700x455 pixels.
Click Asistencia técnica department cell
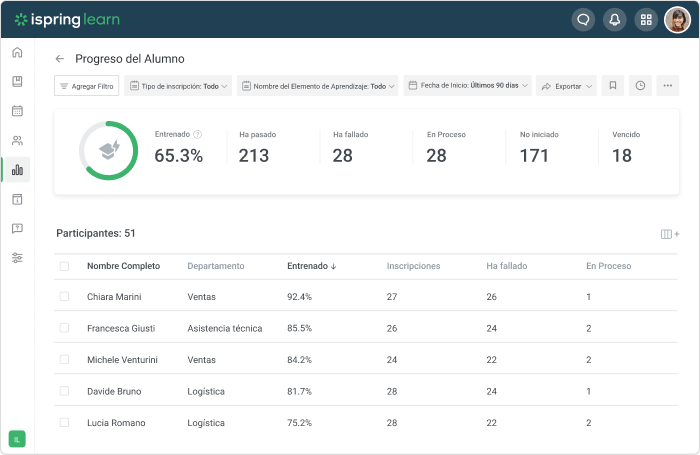tap(225, 329)
